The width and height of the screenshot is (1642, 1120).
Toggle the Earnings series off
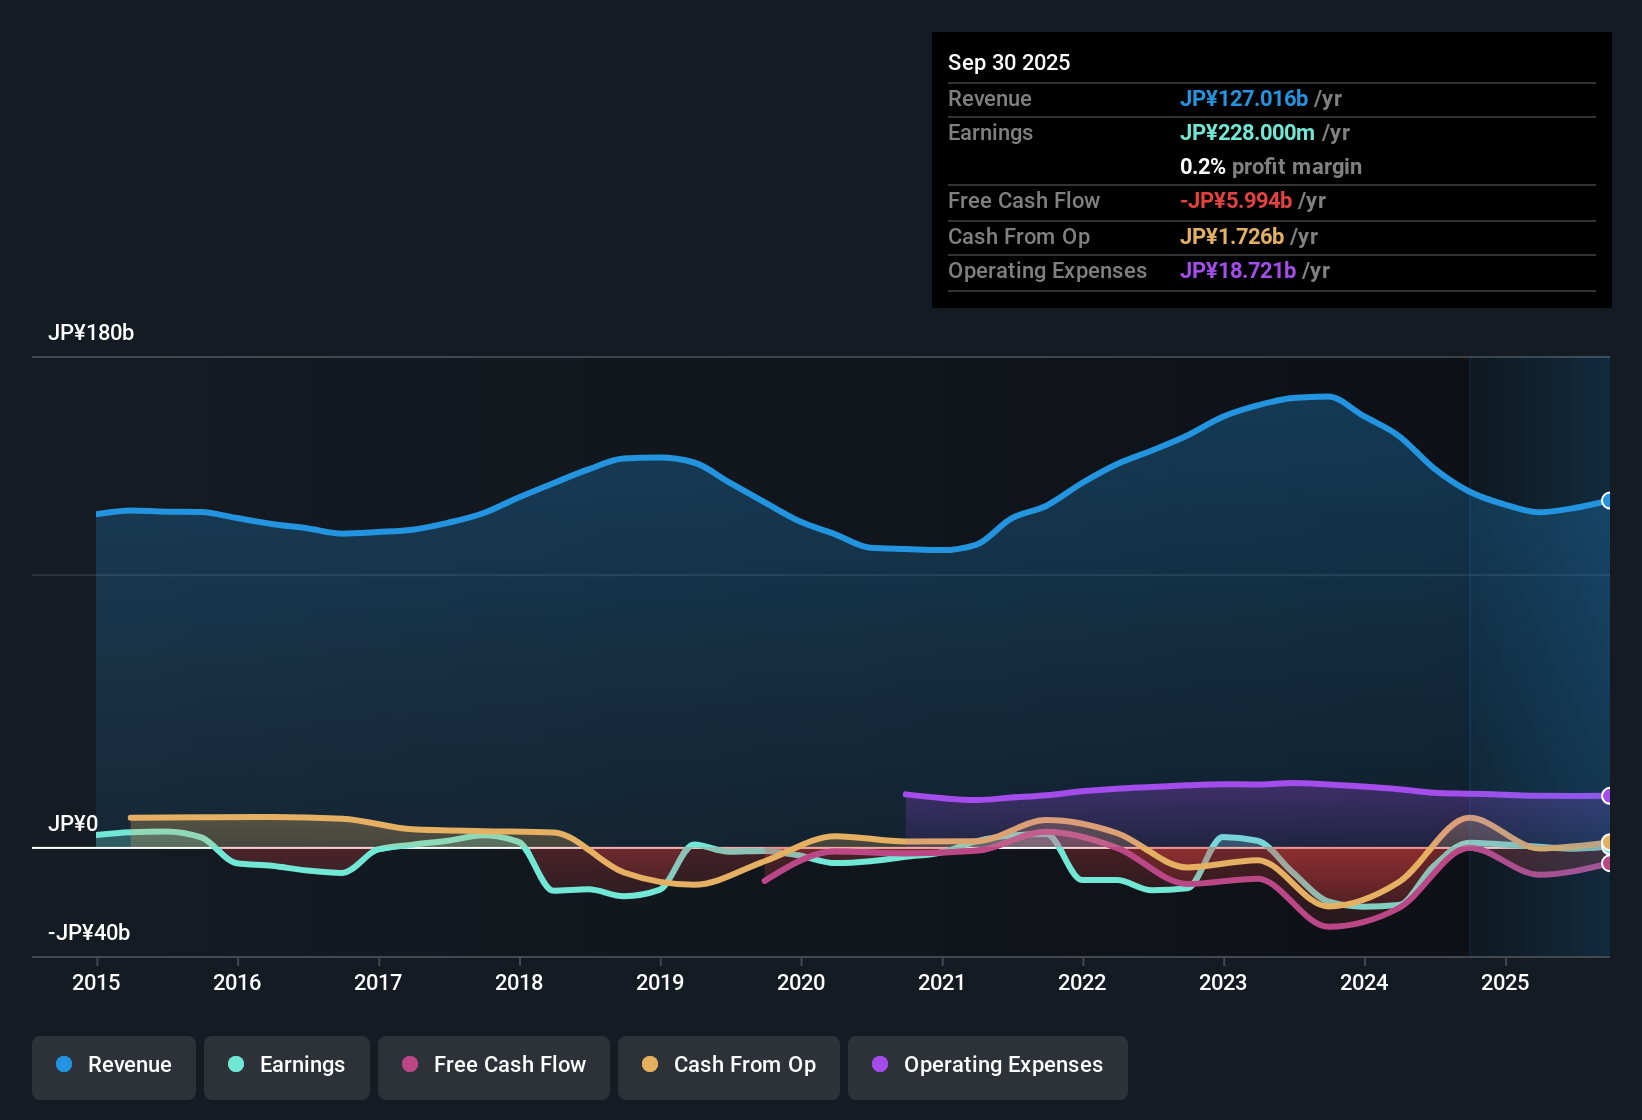[287, 1065]
